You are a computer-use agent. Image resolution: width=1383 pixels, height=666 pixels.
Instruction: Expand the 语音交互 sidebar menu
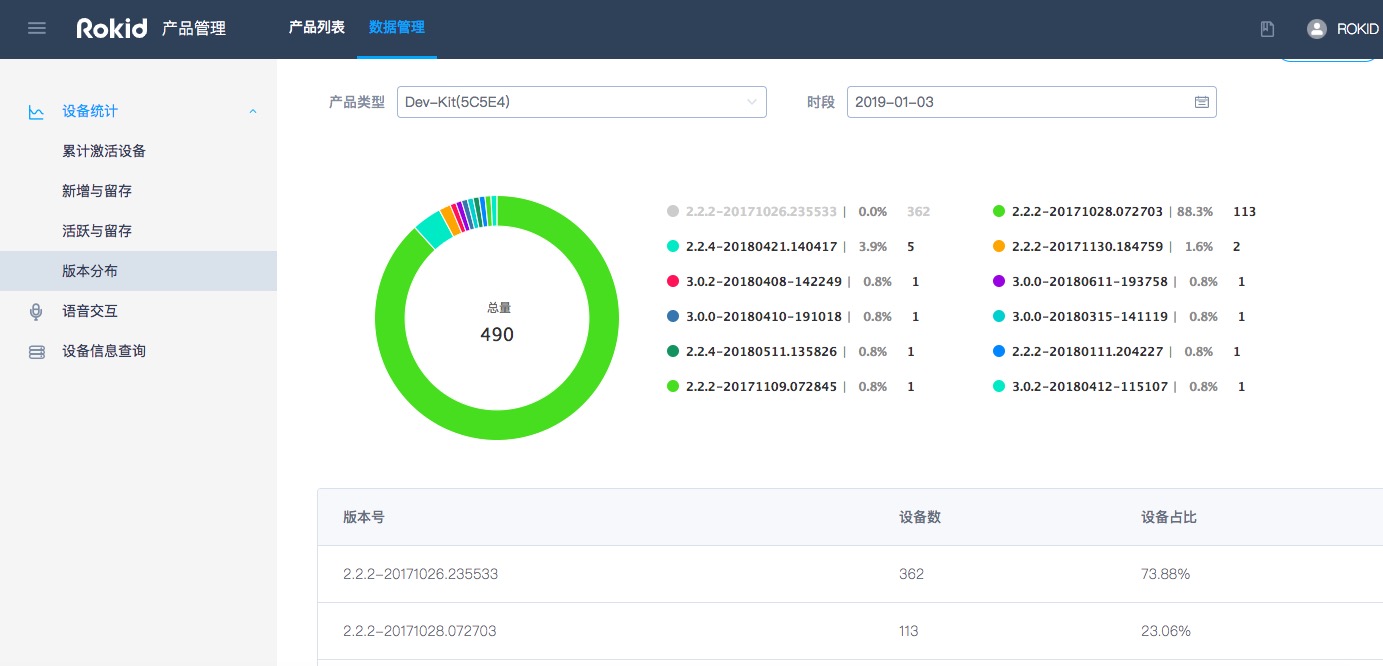click(90, 311)
